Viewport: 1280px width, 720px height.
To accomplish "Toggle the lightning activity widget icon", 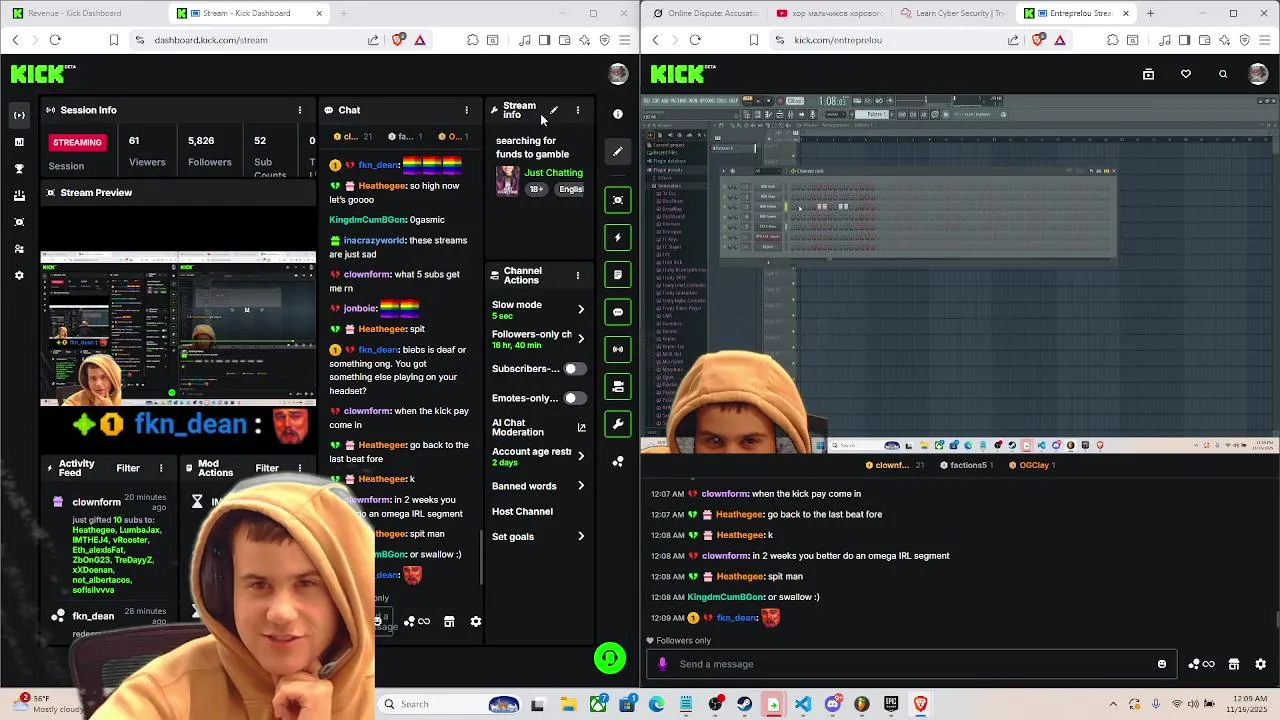I will coord(618,237).
